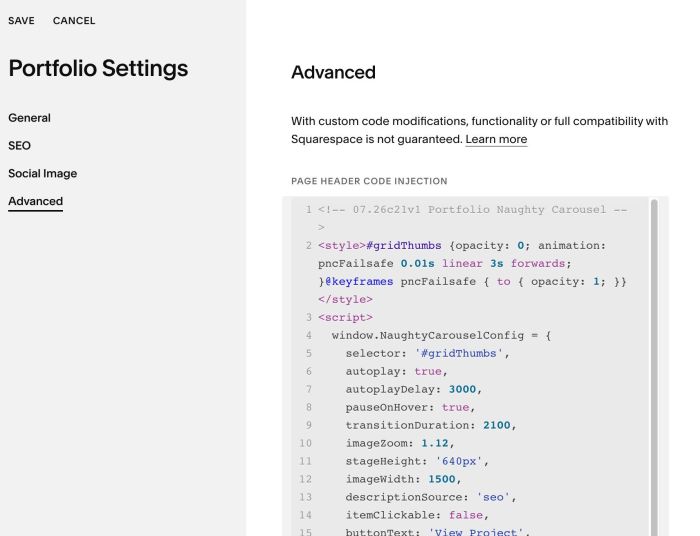The image size is (700, 536).
Task: Open the SEO settings tab
Action: coord(19,145)
